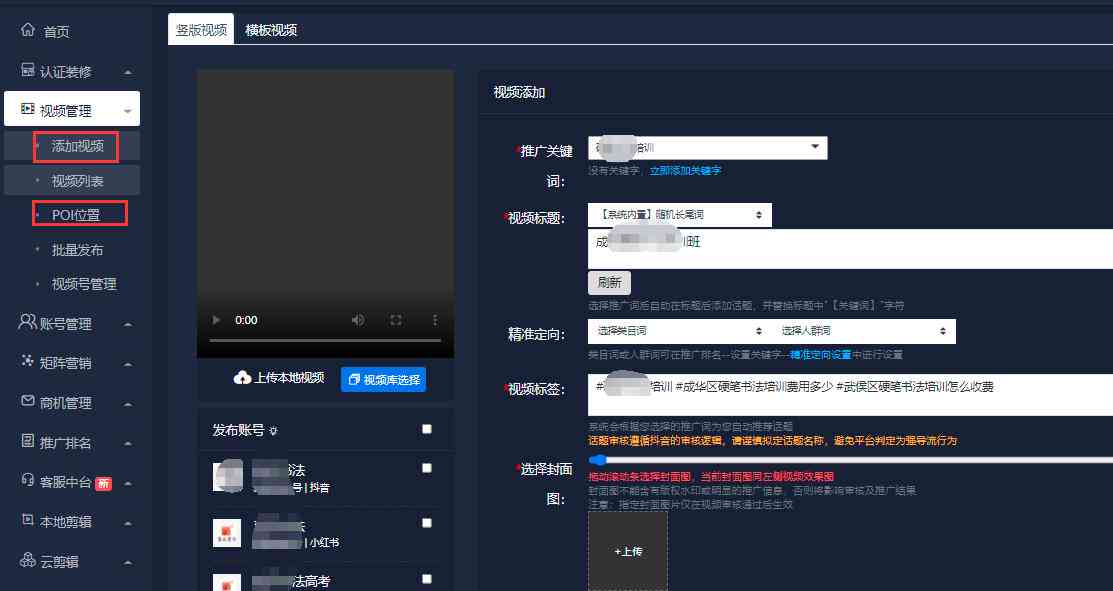This screenshot has width=1113, height=591.
Task: Click the 视频管理 film icon
Action: [28, 109]
